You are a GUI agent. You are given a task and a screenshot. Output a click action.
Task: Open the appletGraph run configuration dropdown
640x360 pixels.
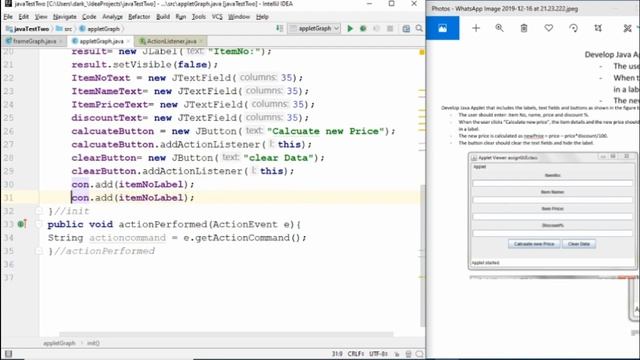(x=314, y=29)
